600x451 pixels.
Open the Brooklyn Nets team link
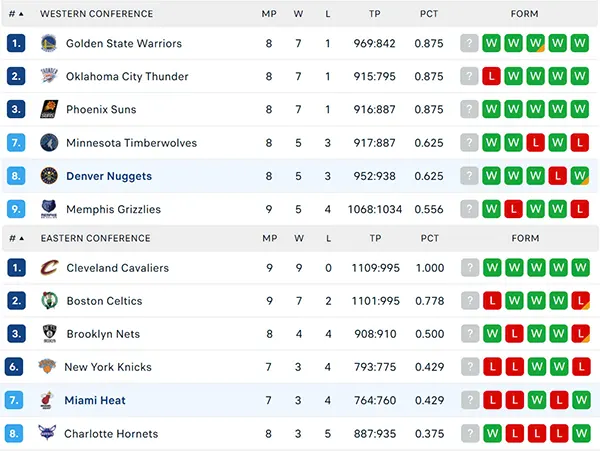point(103,334)
